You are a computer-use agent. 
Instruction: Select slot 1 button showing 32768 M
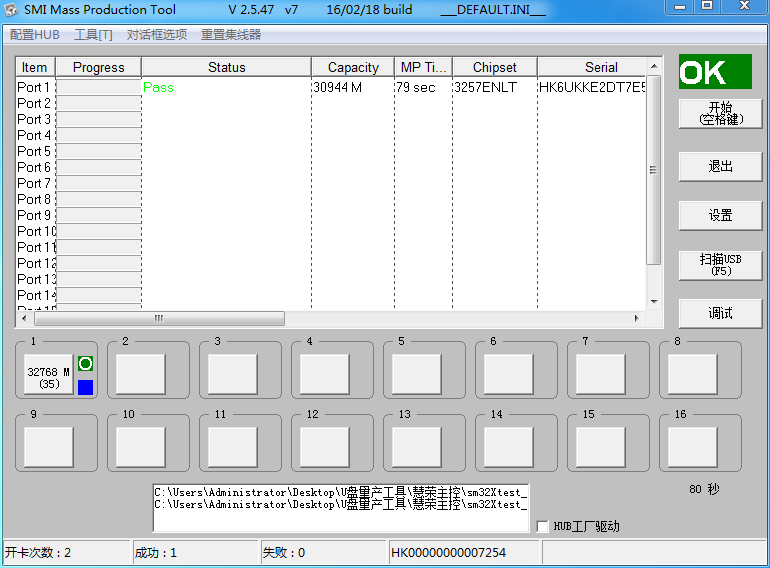(x=49, y=375)
